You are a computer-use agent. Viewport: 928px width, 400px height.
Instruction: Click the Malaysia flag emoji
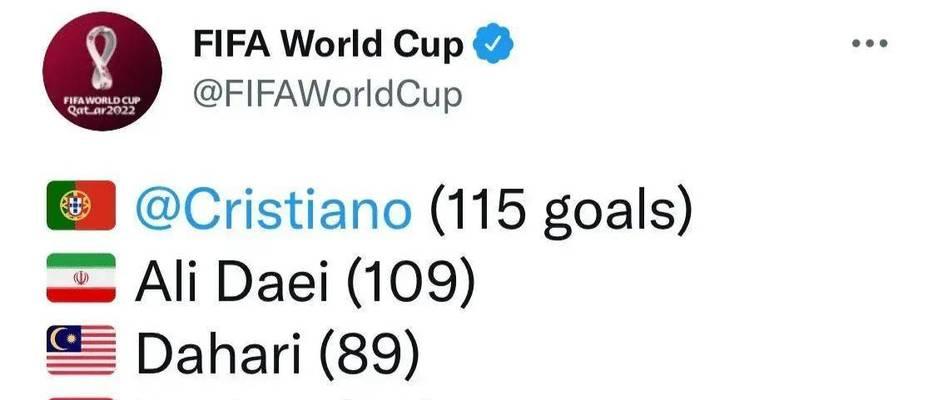(81, 350)
